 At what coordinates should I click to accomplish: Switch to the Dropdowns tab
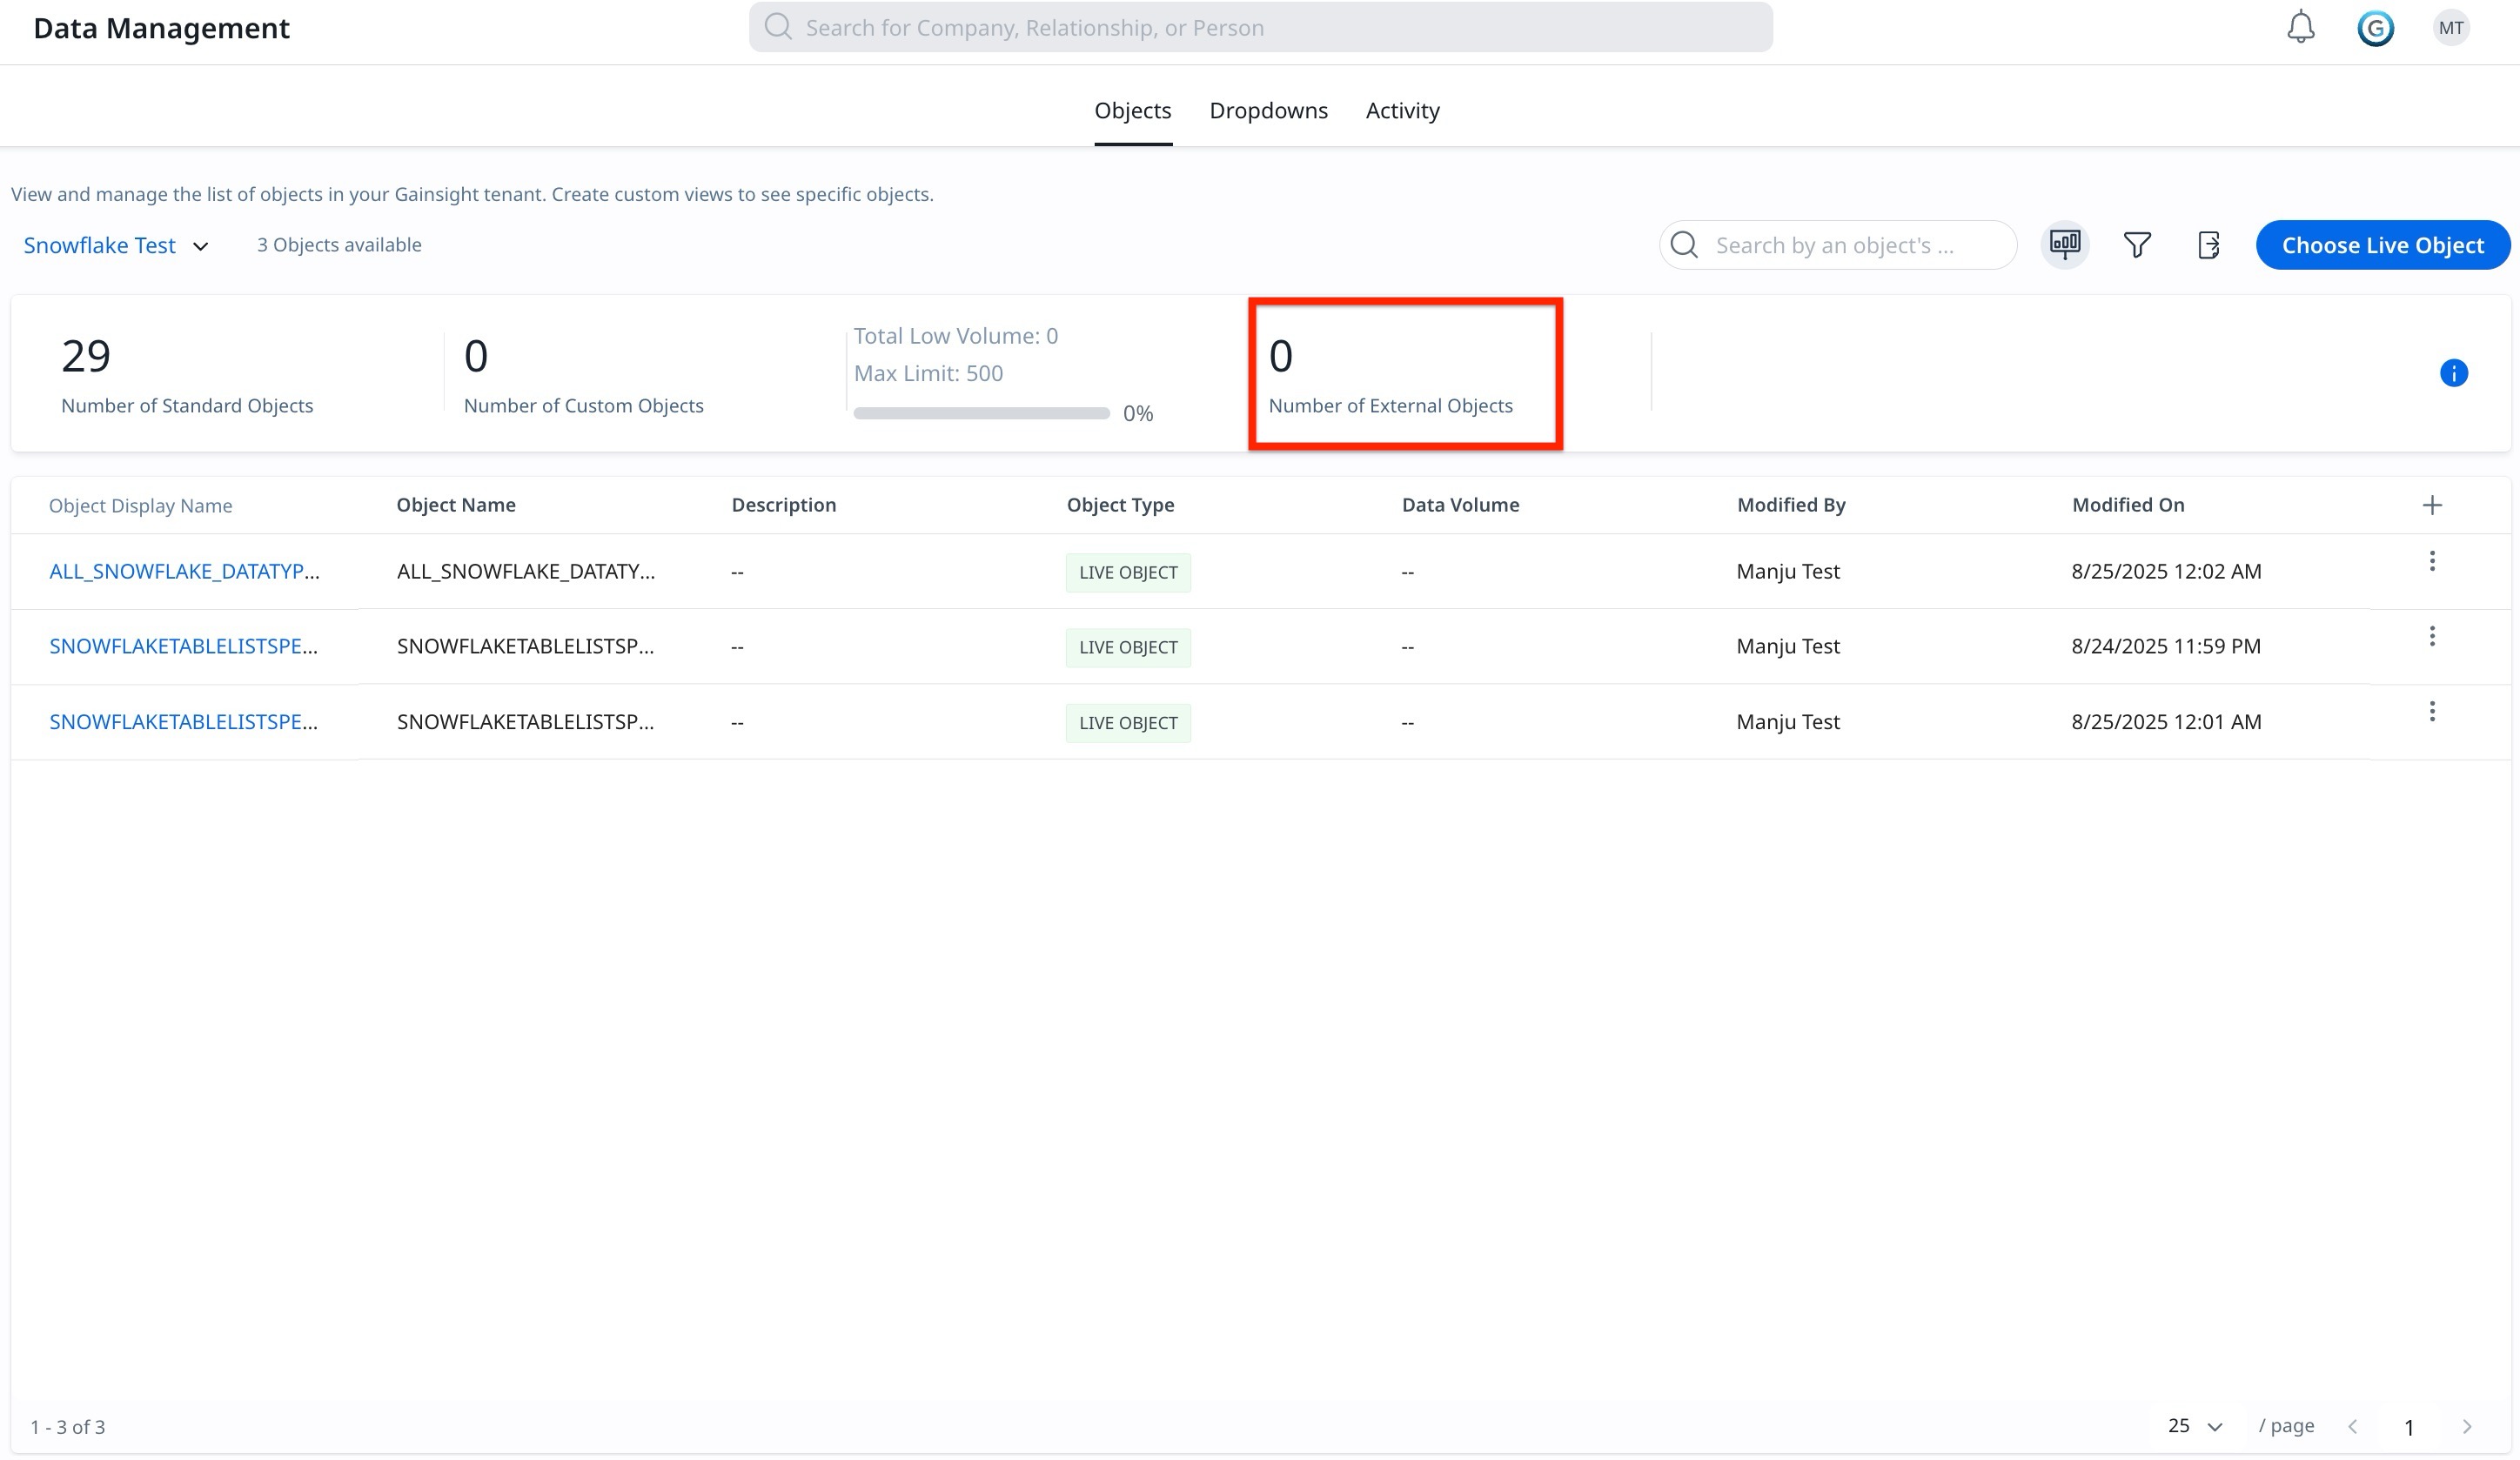pyautogui.click(x=1268, y=110)
